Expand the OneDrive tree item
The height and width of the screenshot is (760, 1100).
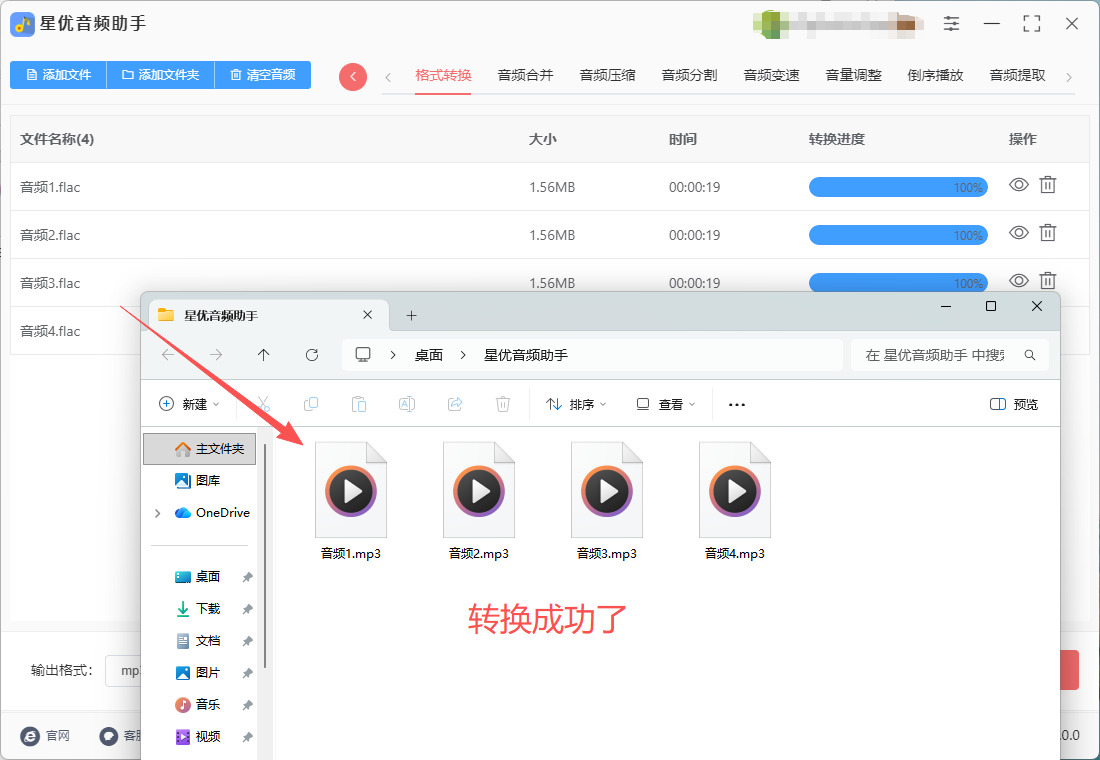157,513
